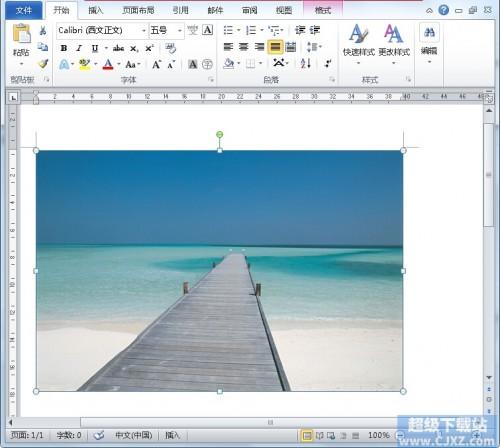Open the borders dropdown arrow

click(261, 63)
